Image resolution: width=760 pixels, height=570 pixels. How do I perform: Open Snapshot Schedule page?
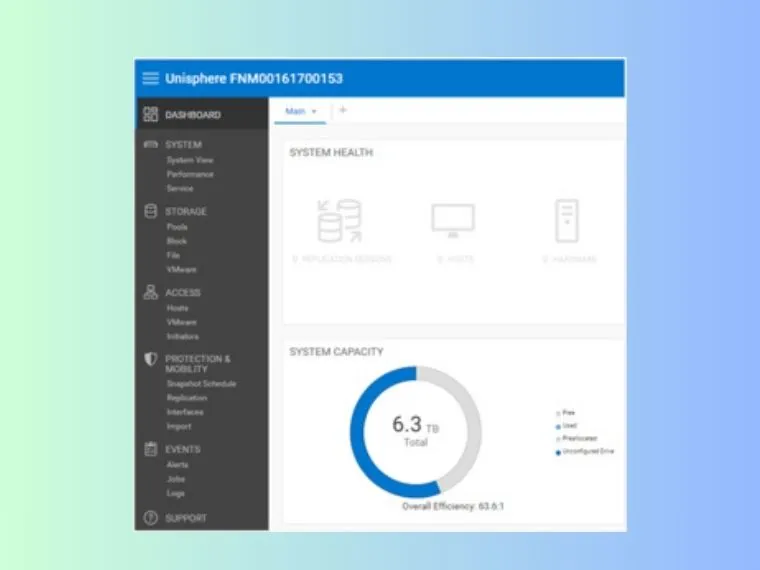(x=201, y=383)
